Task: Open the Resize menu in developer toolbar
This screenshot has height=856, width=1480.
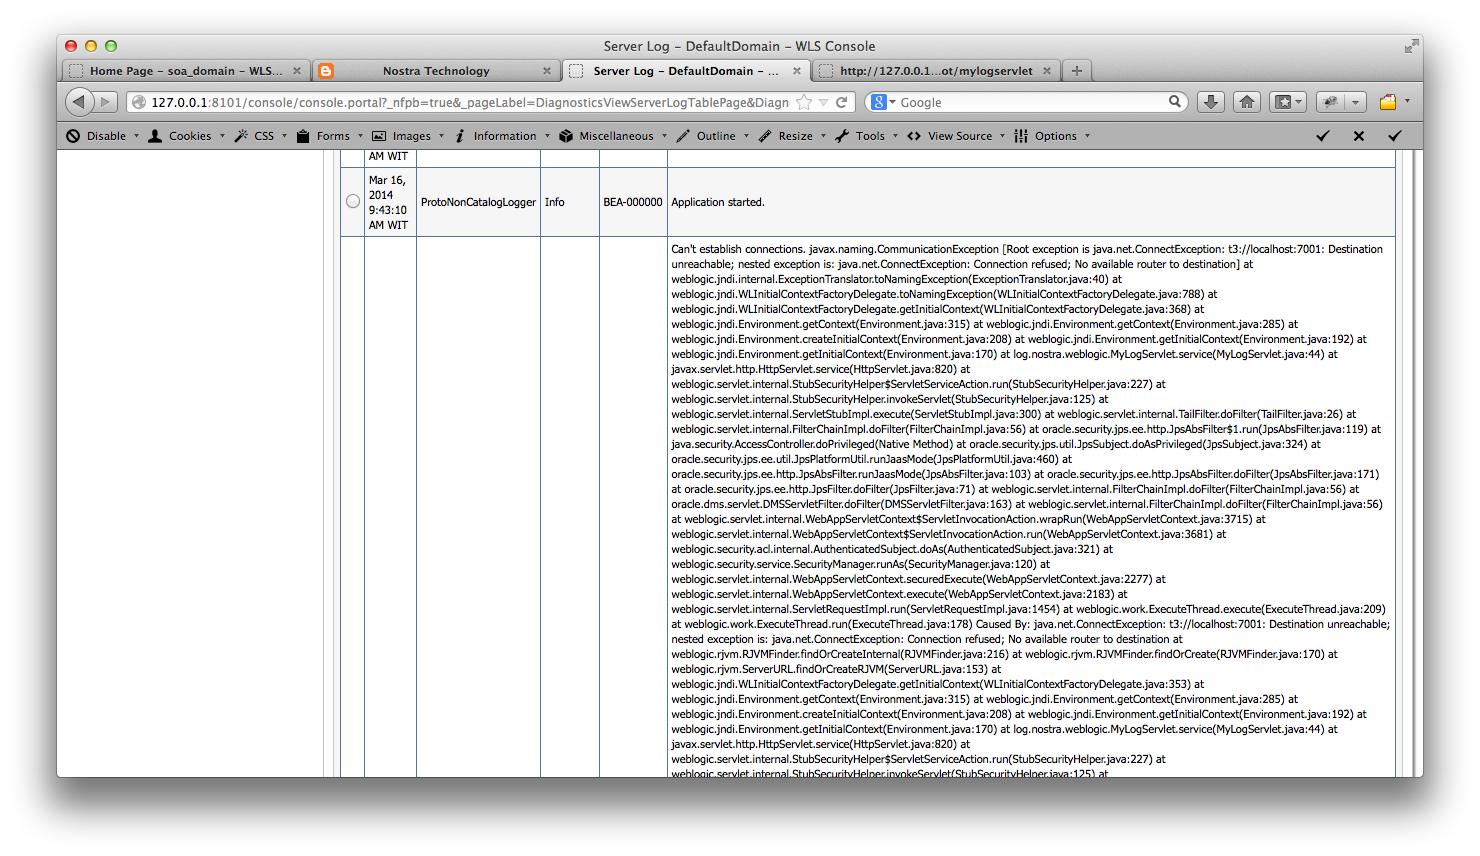Action: [x=792, y=136]
